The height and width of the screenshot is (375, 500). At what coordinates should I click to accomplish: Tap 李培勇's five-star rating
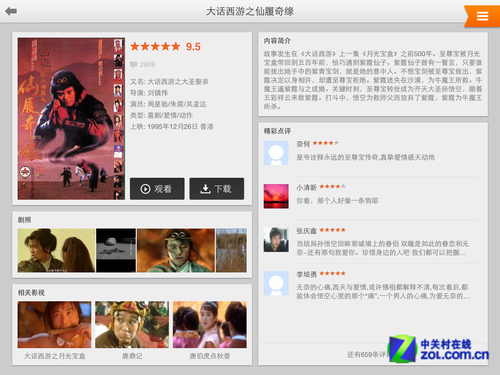tap(332, 273)
